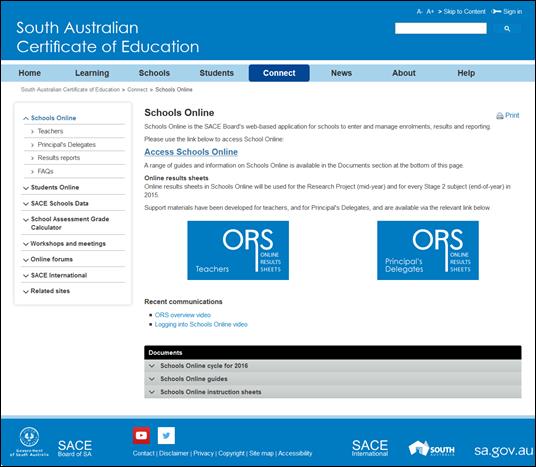Go to the Home nav tab

(x=30, y=73)
